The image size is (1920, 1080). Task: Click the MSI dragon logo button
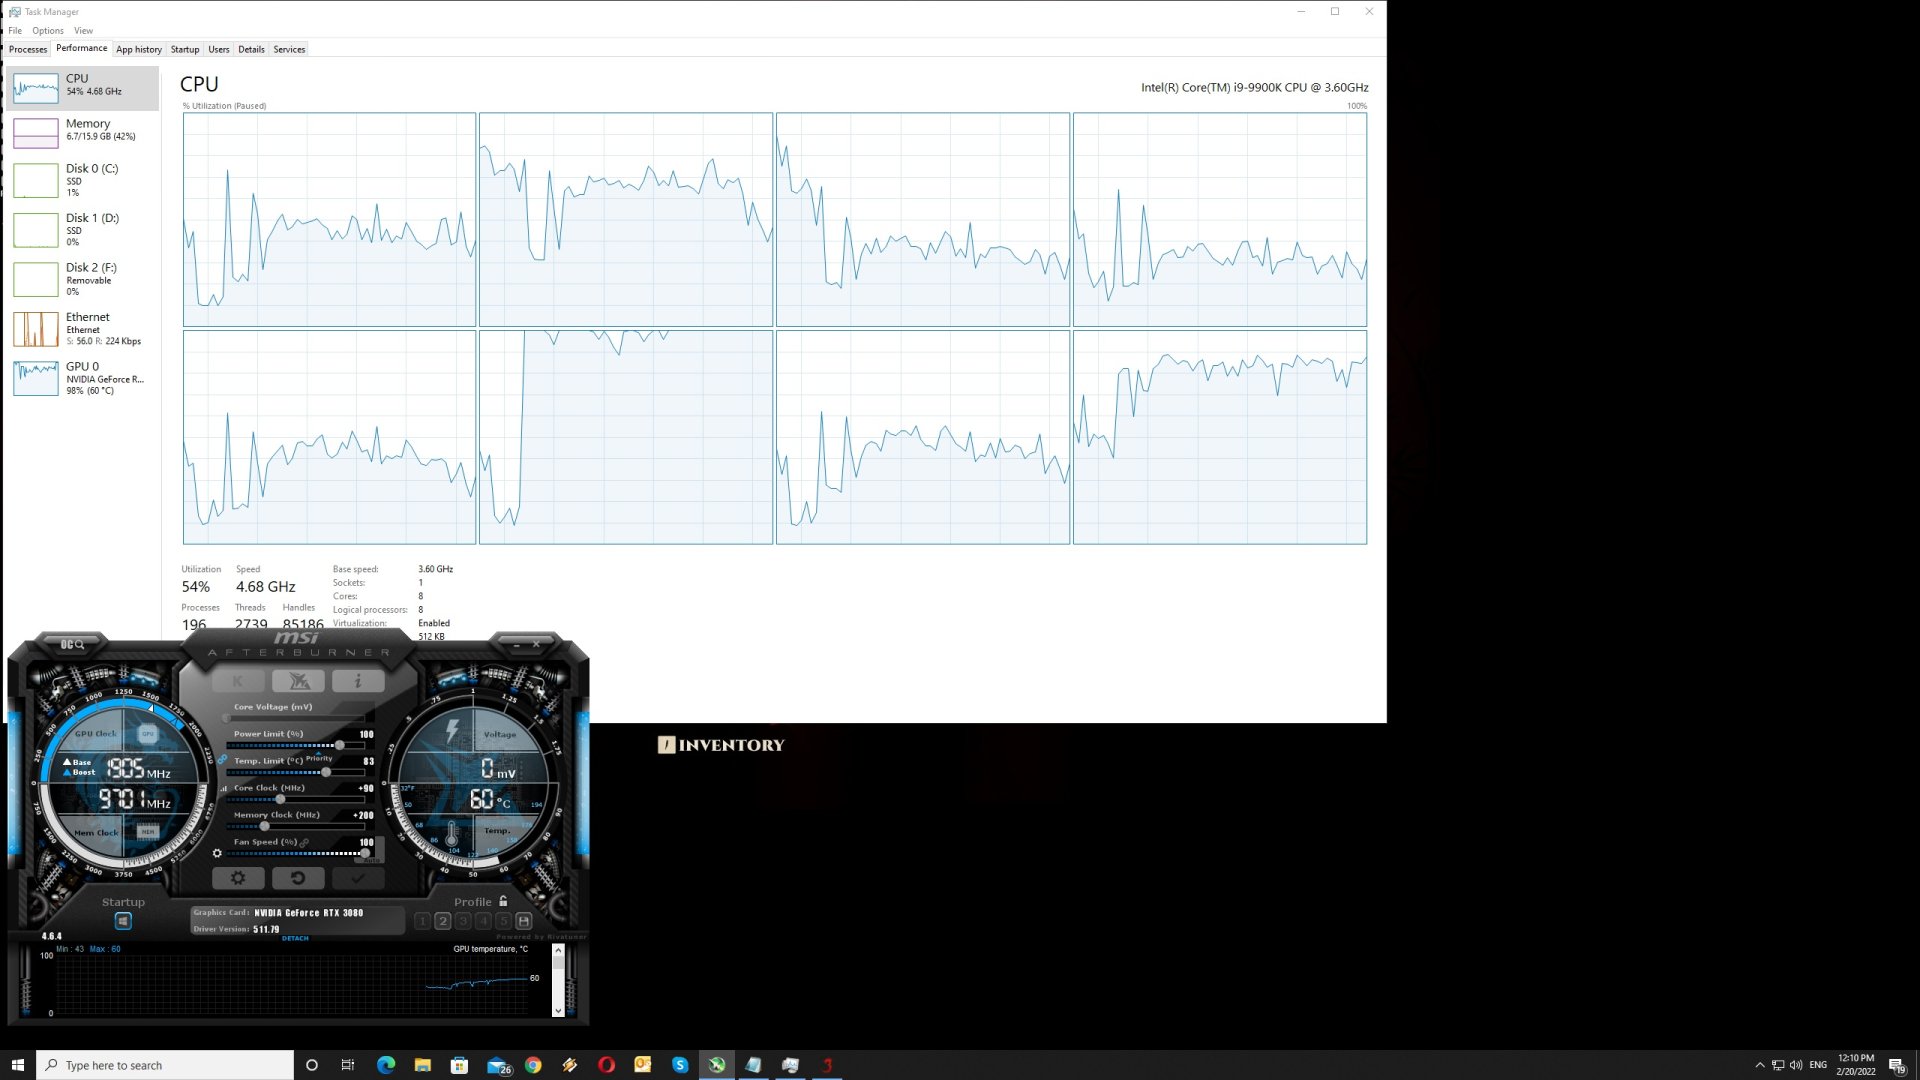pos(298,682)
